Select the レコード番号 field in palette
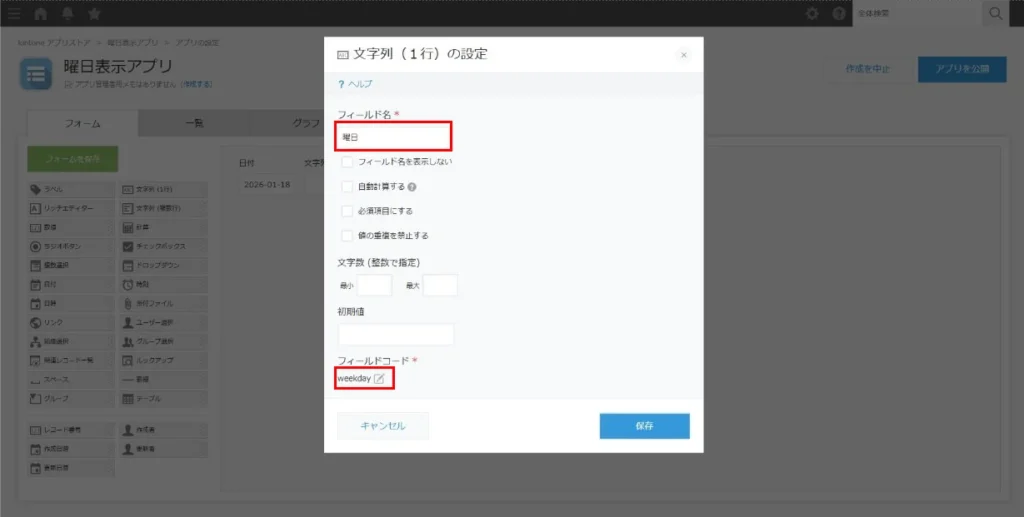Screen dimensions: 1024x517 click(x=71, y=430)
